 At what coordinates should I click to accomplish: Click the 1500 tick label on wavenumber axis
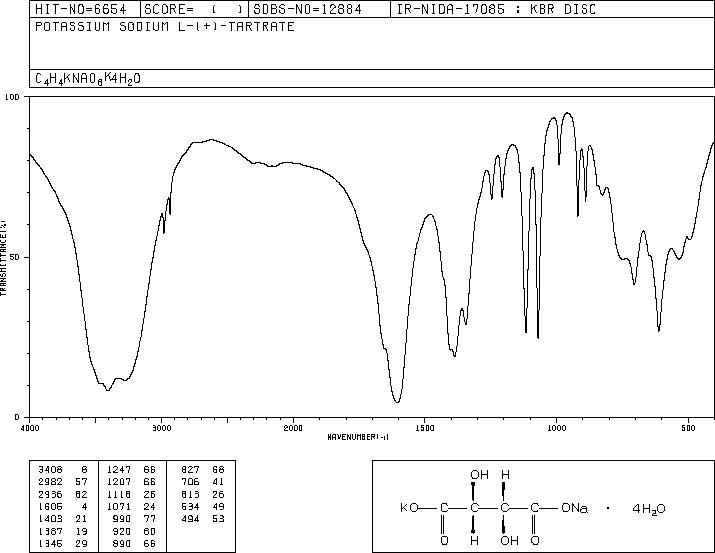point(425,428)
